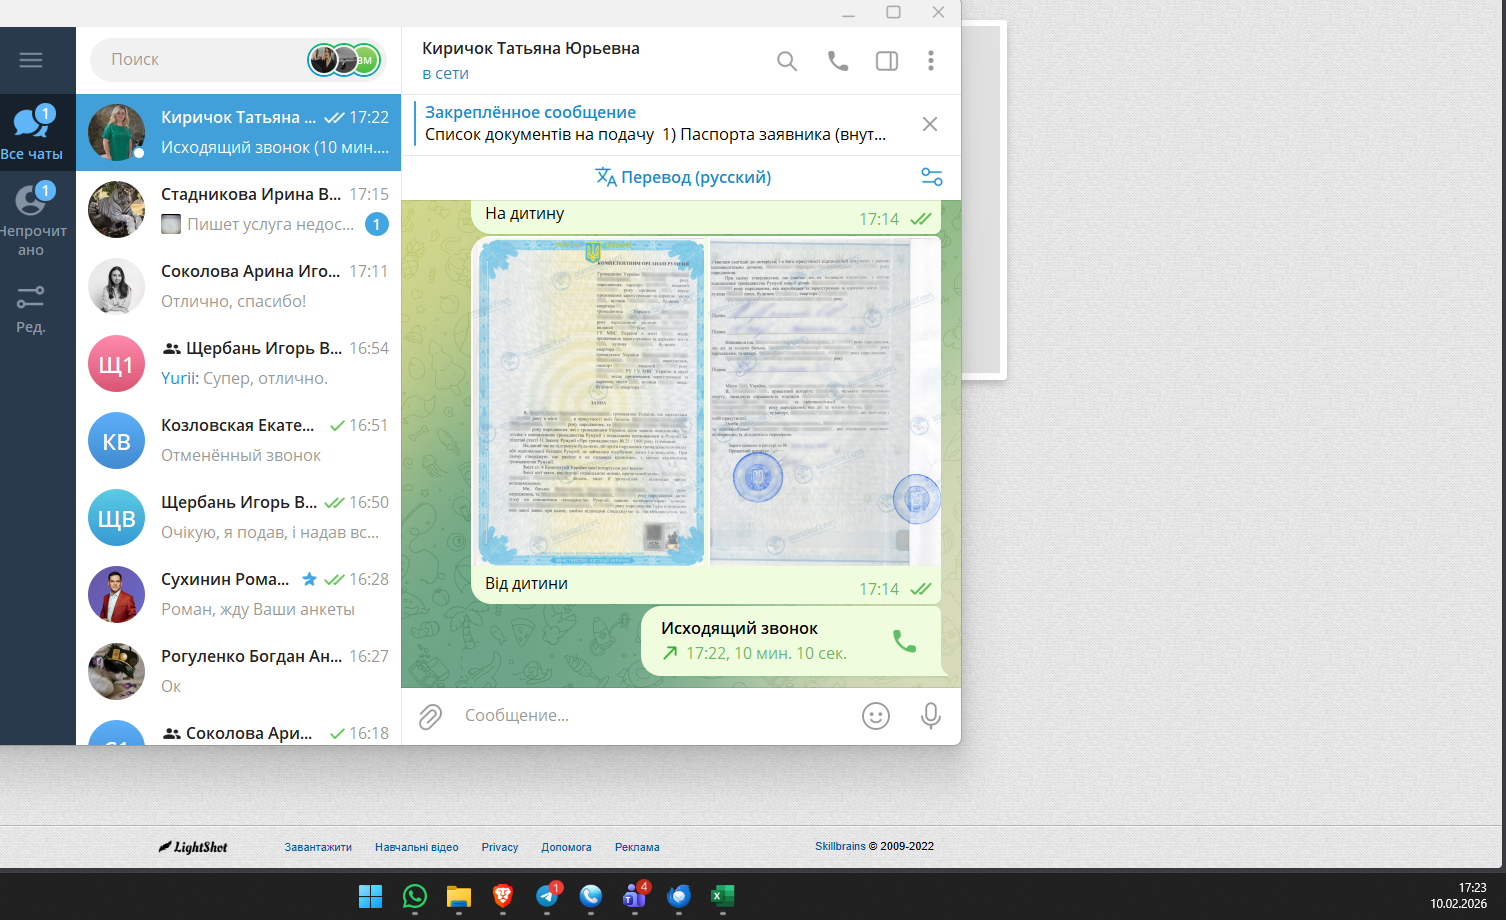Open Brave browser from the taskbar

503,896
